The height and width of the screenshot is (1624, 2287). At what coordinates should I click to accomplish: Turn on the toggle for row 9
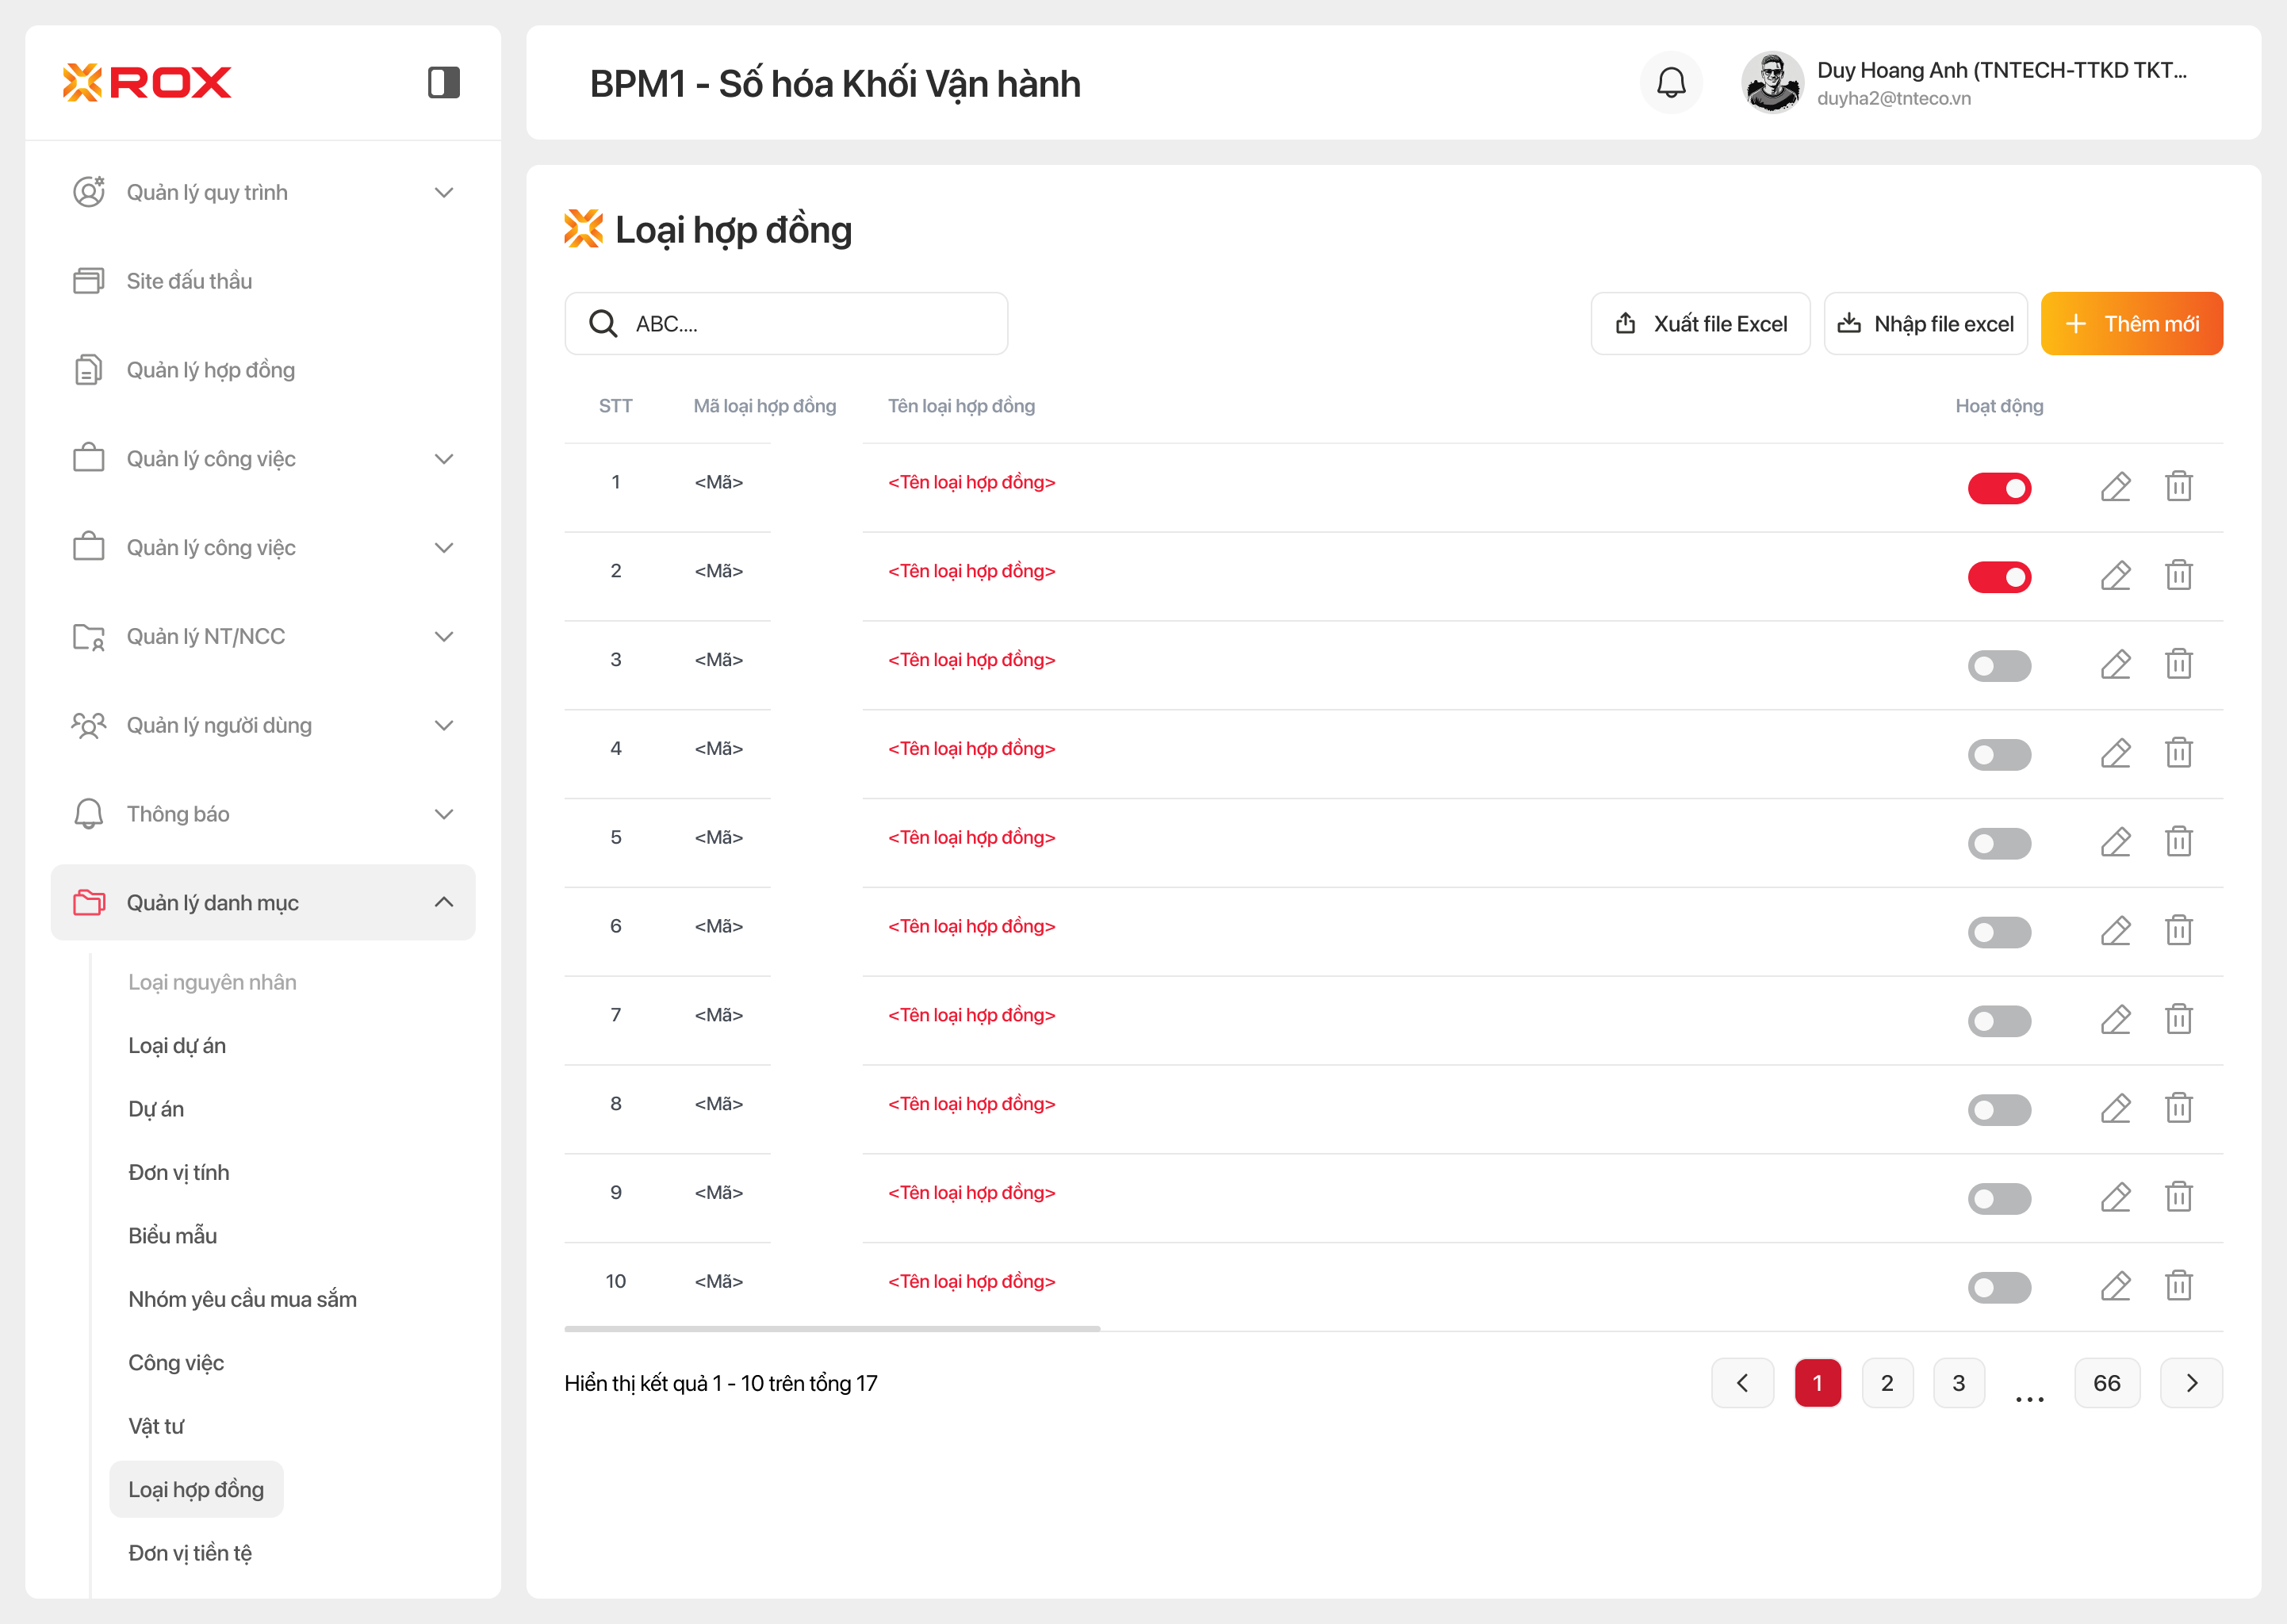click(x=1998, y=1198)
